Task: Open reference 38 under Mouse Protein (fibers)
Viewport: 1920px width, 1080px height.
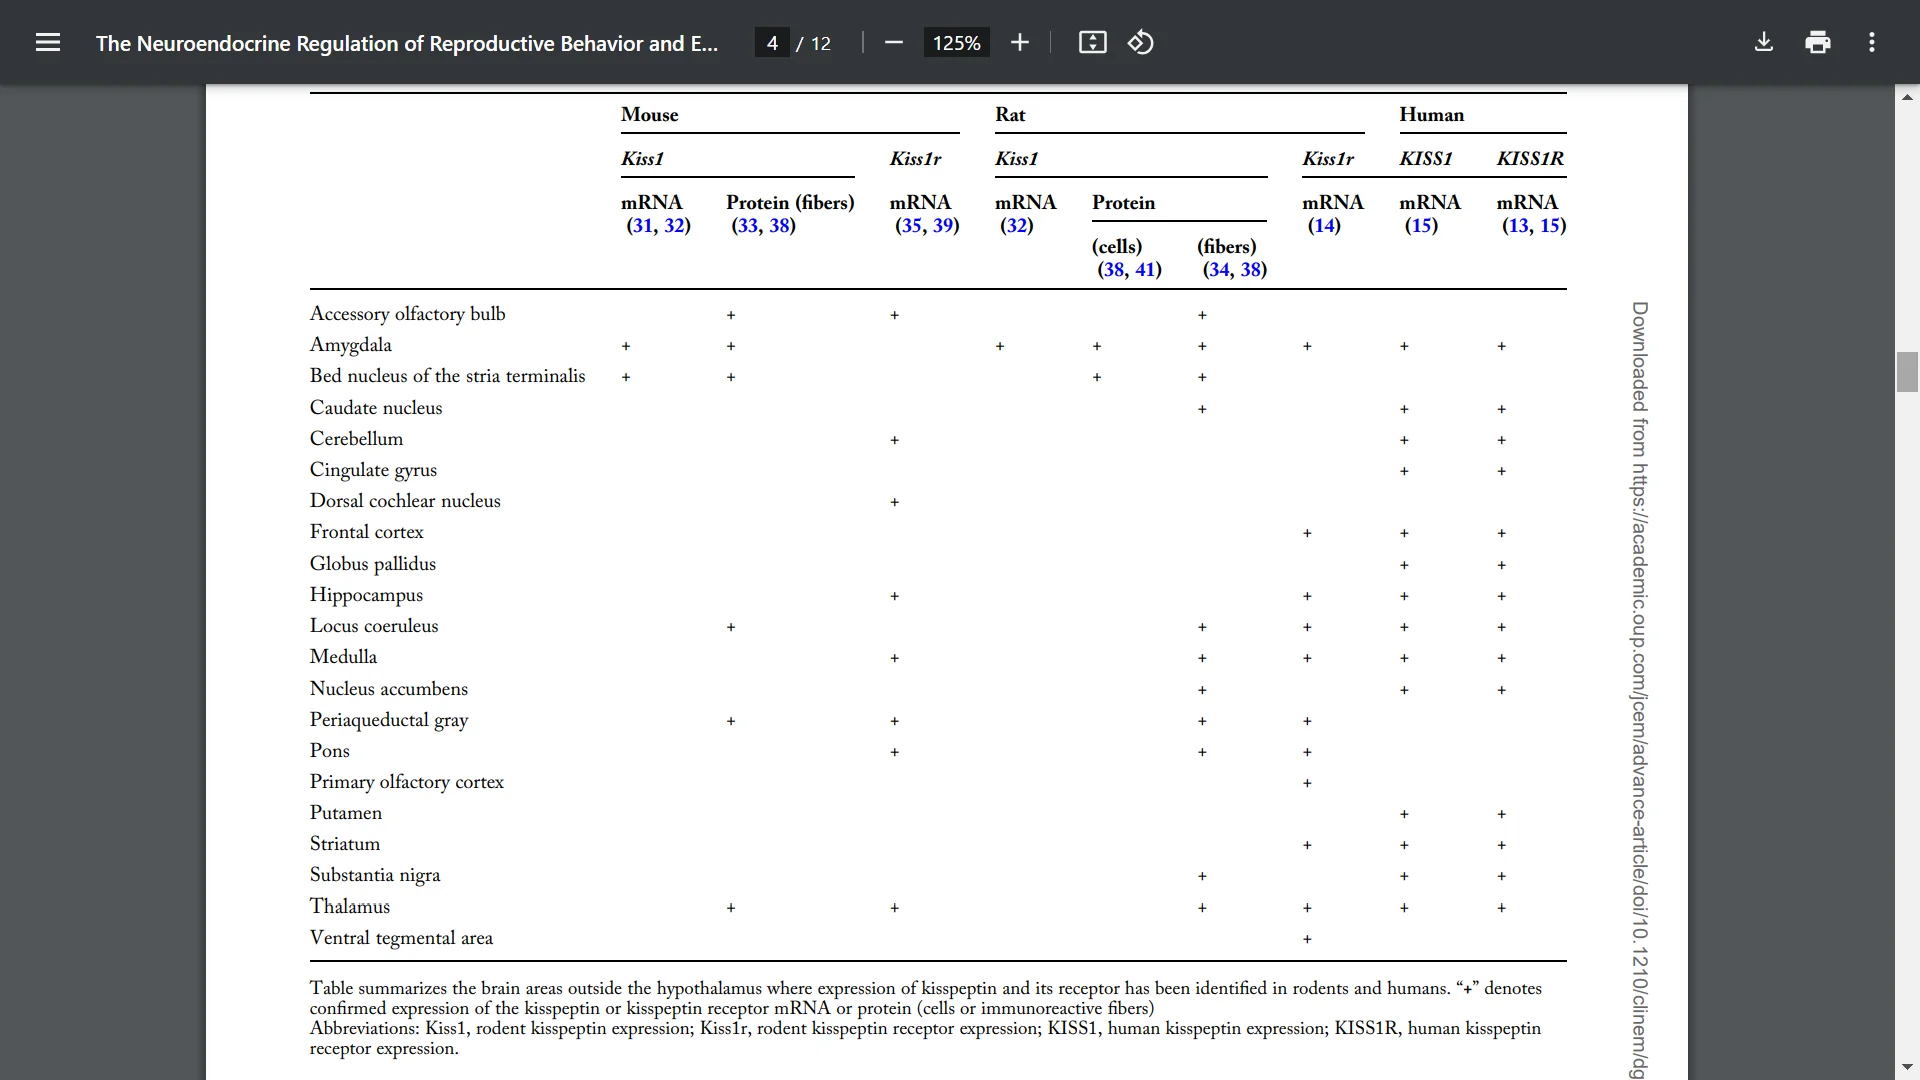Action: [780, 225]
